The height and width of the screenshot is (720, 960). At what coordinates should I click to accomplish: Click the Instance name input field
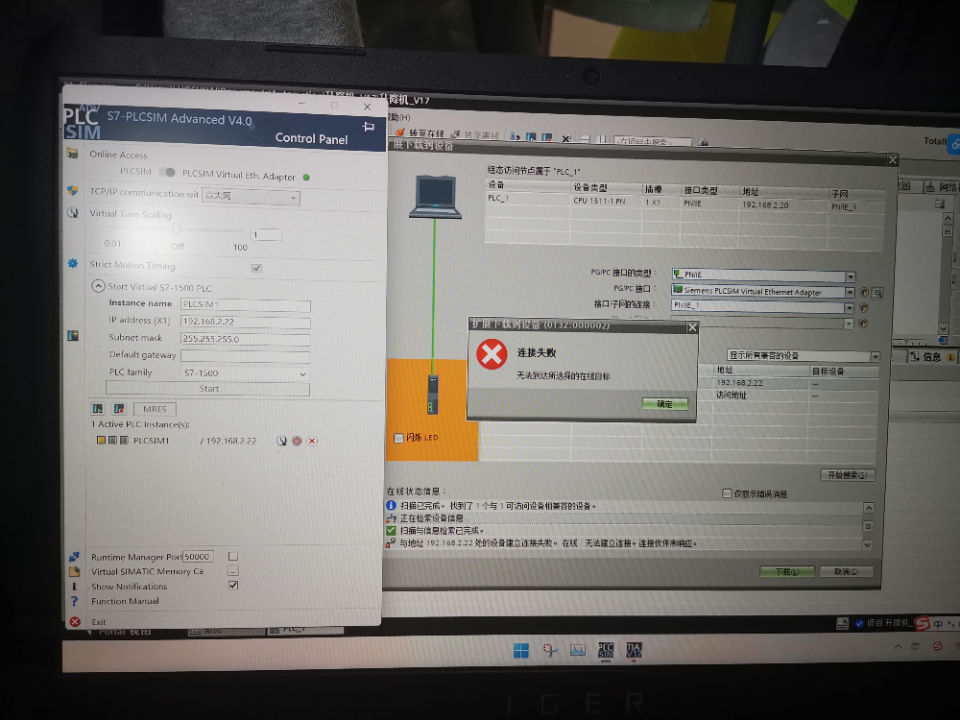pos(246,304)
